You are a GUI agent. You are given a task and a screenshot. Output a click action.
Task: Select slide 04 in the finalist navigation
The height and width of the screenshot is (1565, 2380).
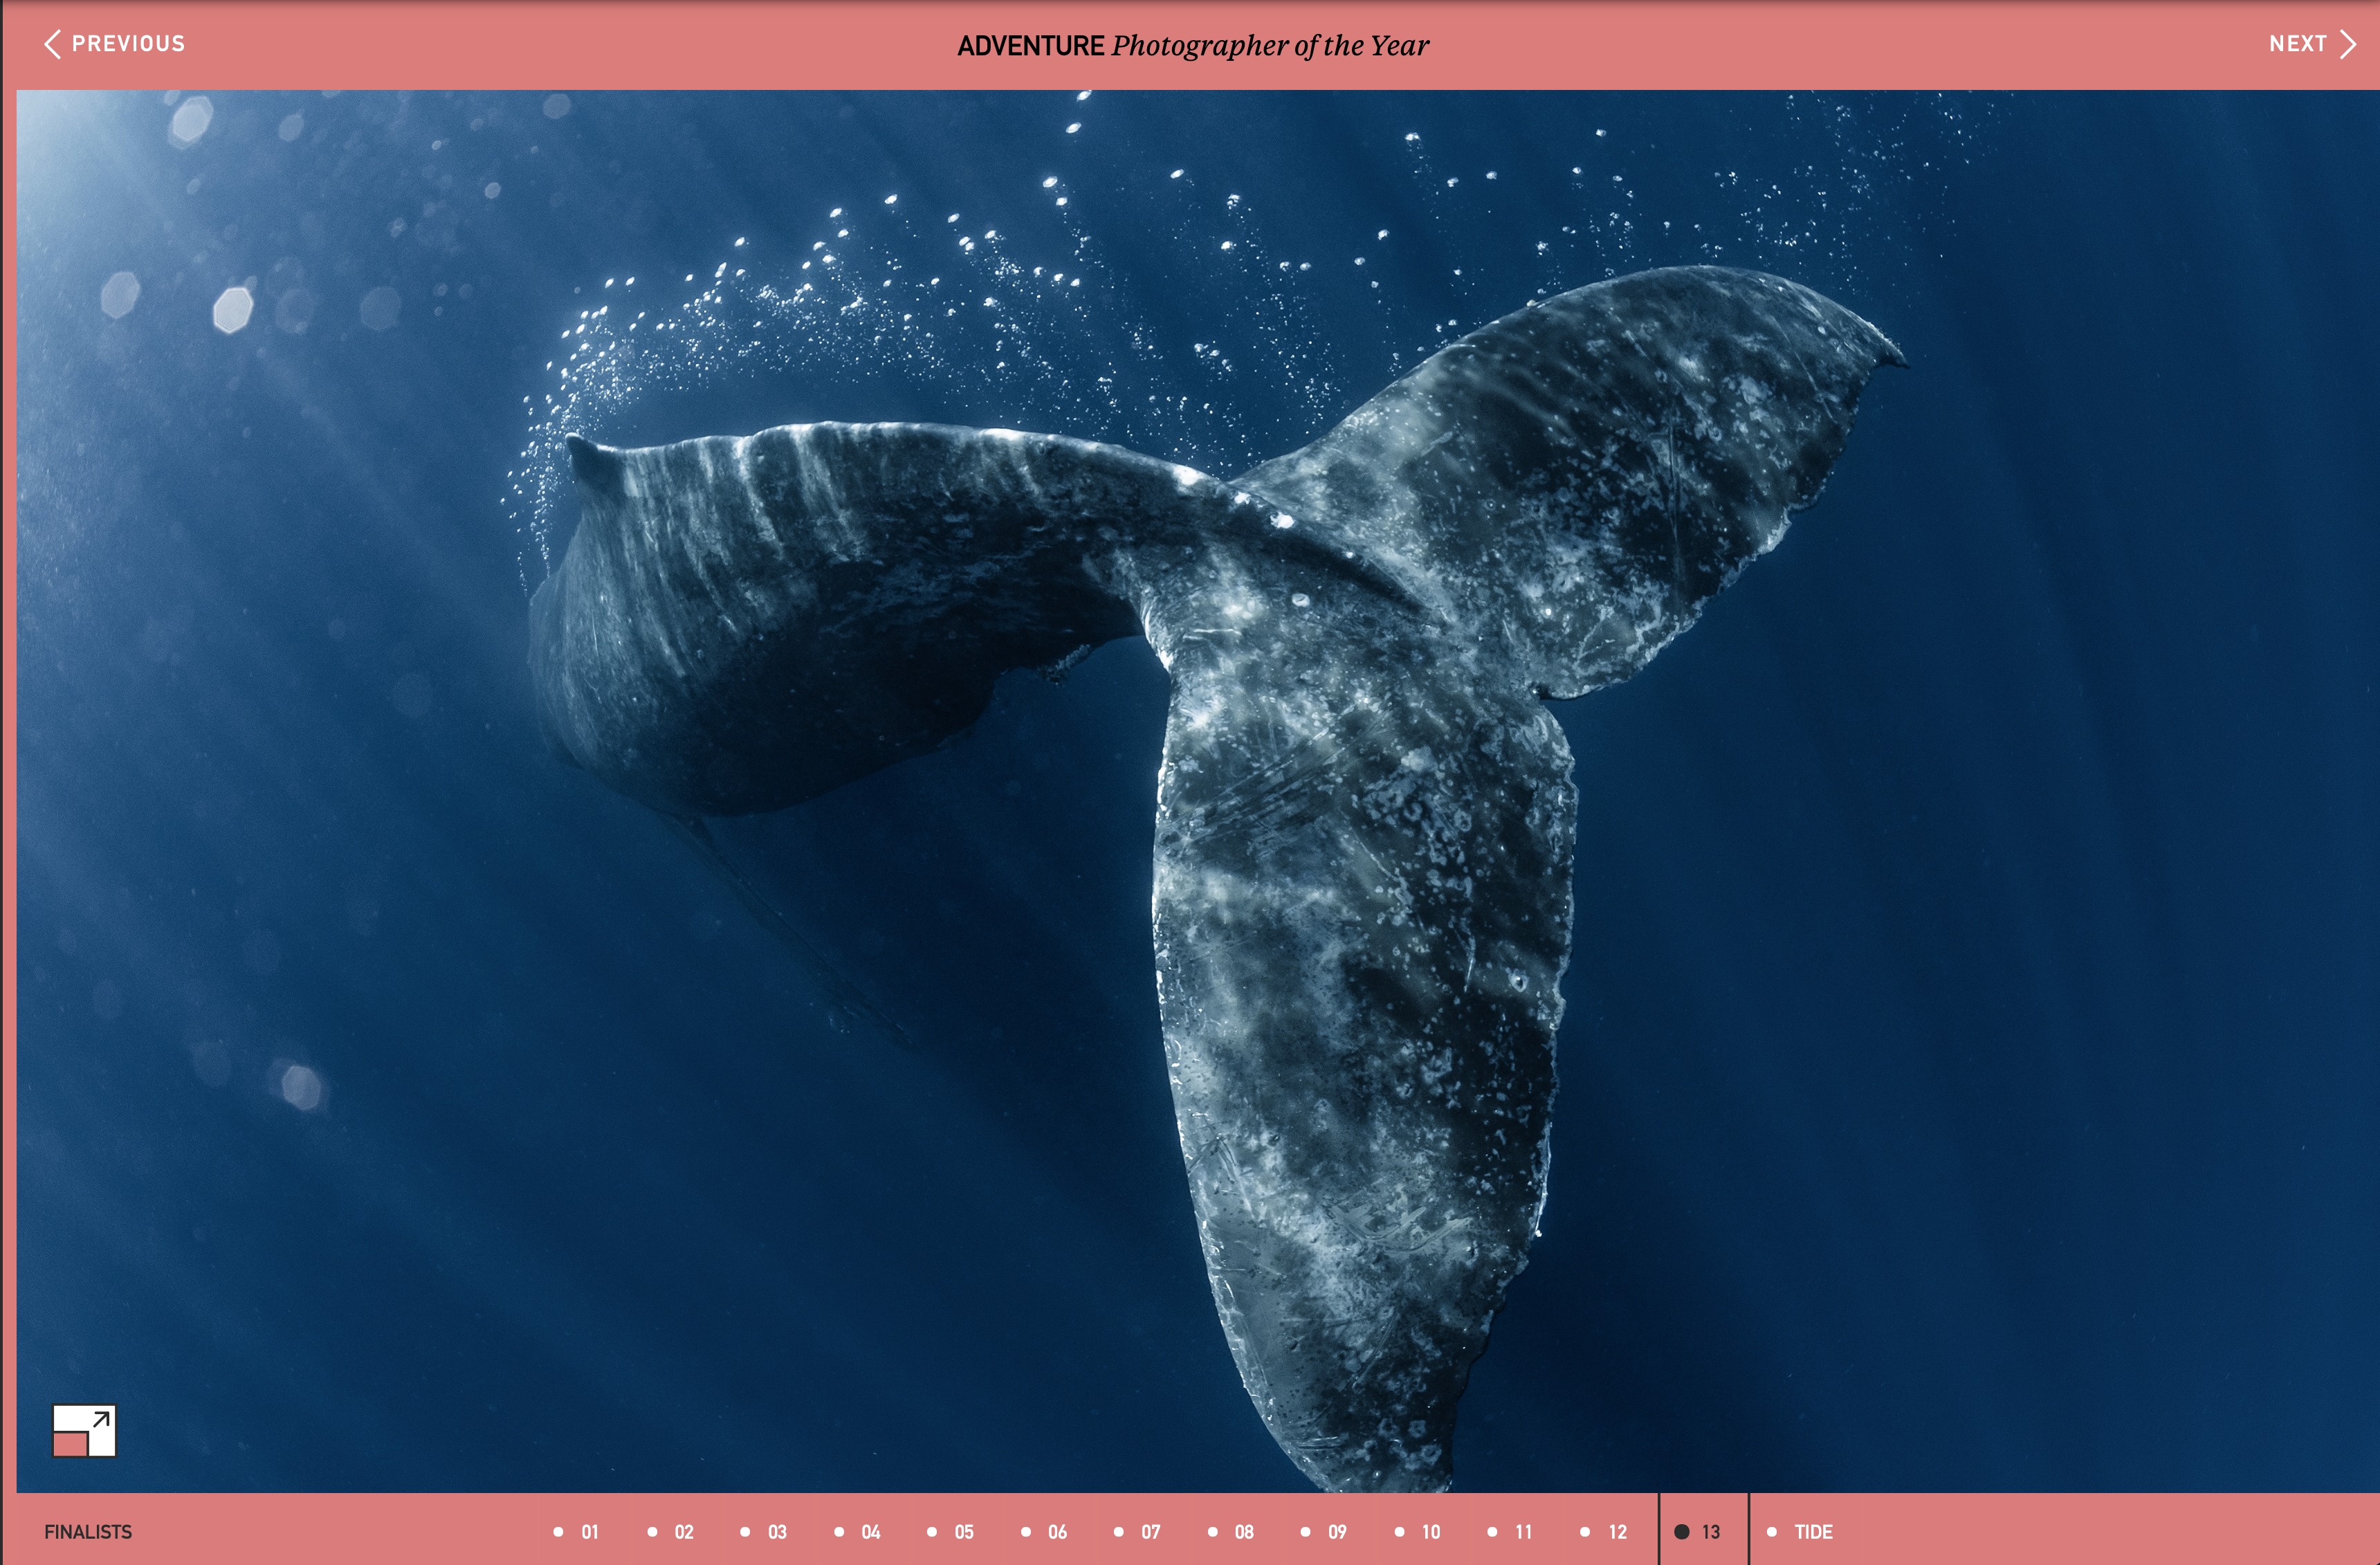coord(870,1531)
